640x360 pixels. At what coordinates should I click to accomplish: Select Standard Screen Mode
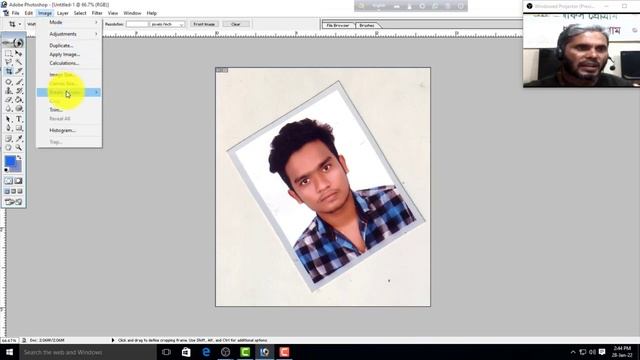click(x=7, y=191)
